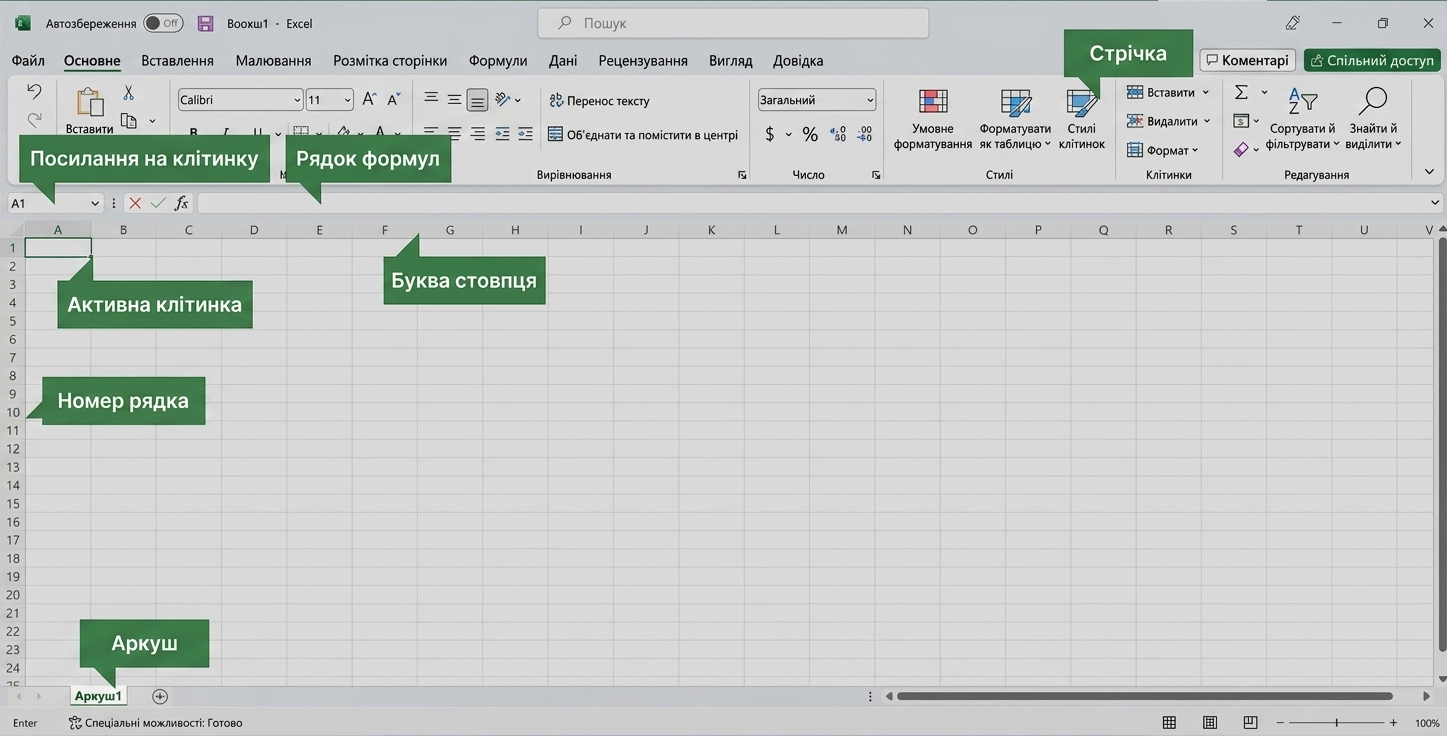
Task: Toggle bottom vertical alignment button
Action: pyautogui.click(x=478, y=99)
